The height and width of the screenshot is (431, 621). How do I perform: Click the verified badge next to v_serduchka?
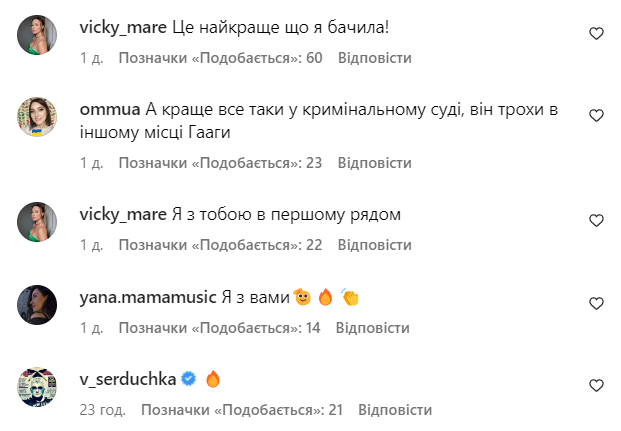tap(187, 379)
